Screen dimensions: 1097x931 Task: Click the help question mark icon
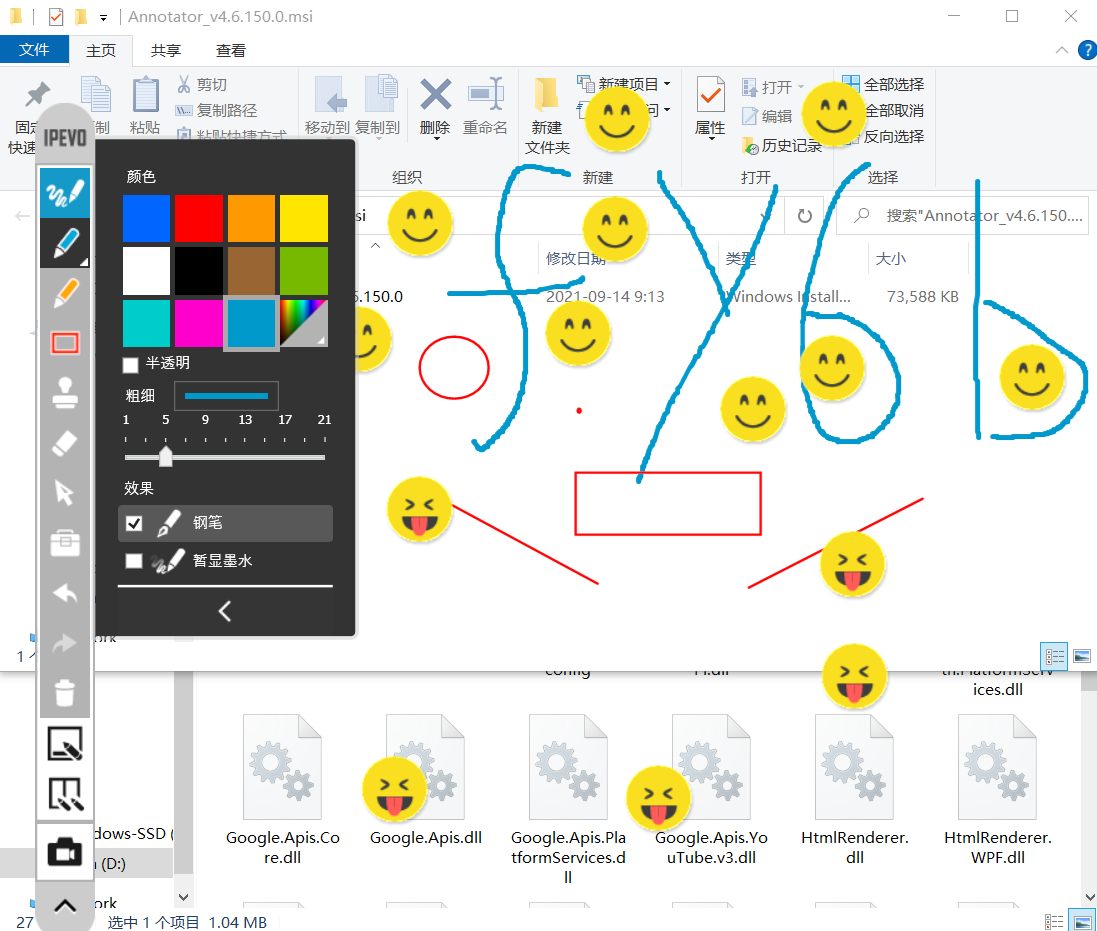point(1087,50)
